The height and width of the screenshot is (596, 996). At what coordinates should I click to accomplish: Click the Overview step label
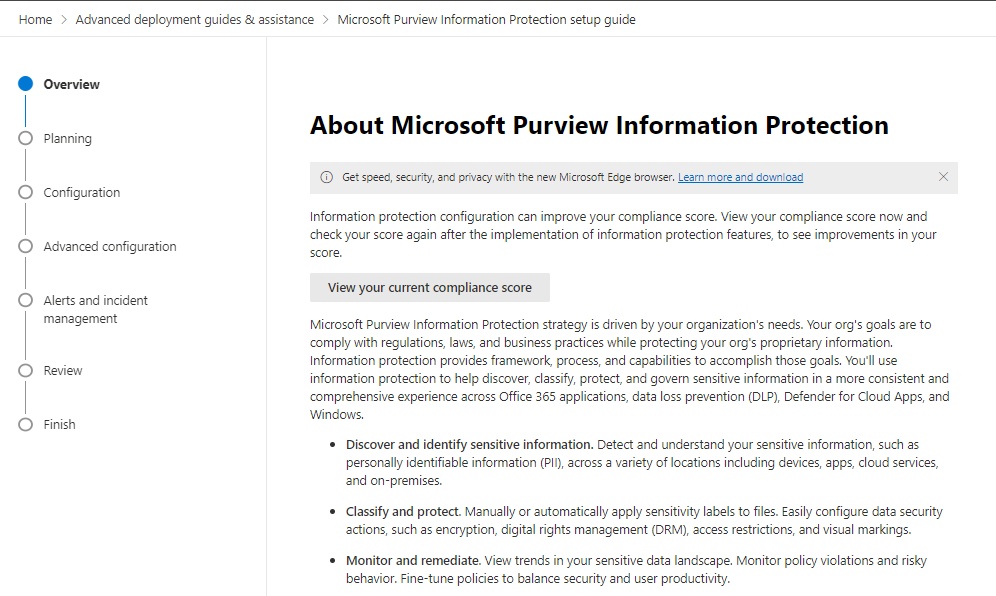coord(71,85)
